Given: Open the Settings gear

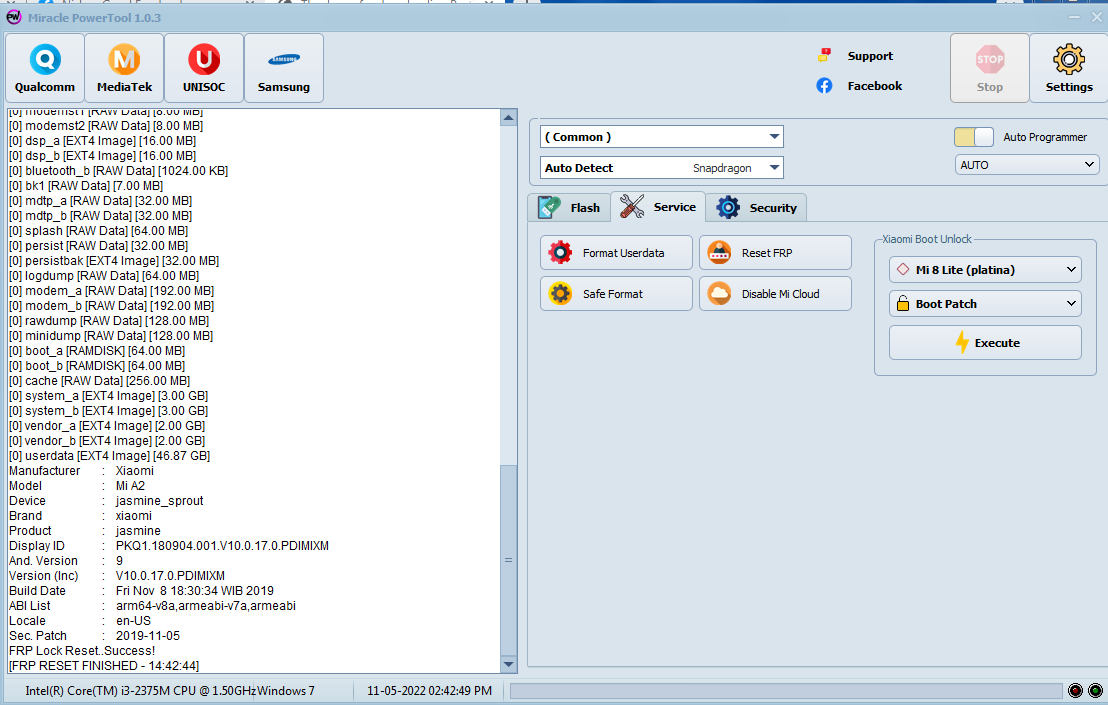Looking at the screenshot, I should coord(1068,68).
